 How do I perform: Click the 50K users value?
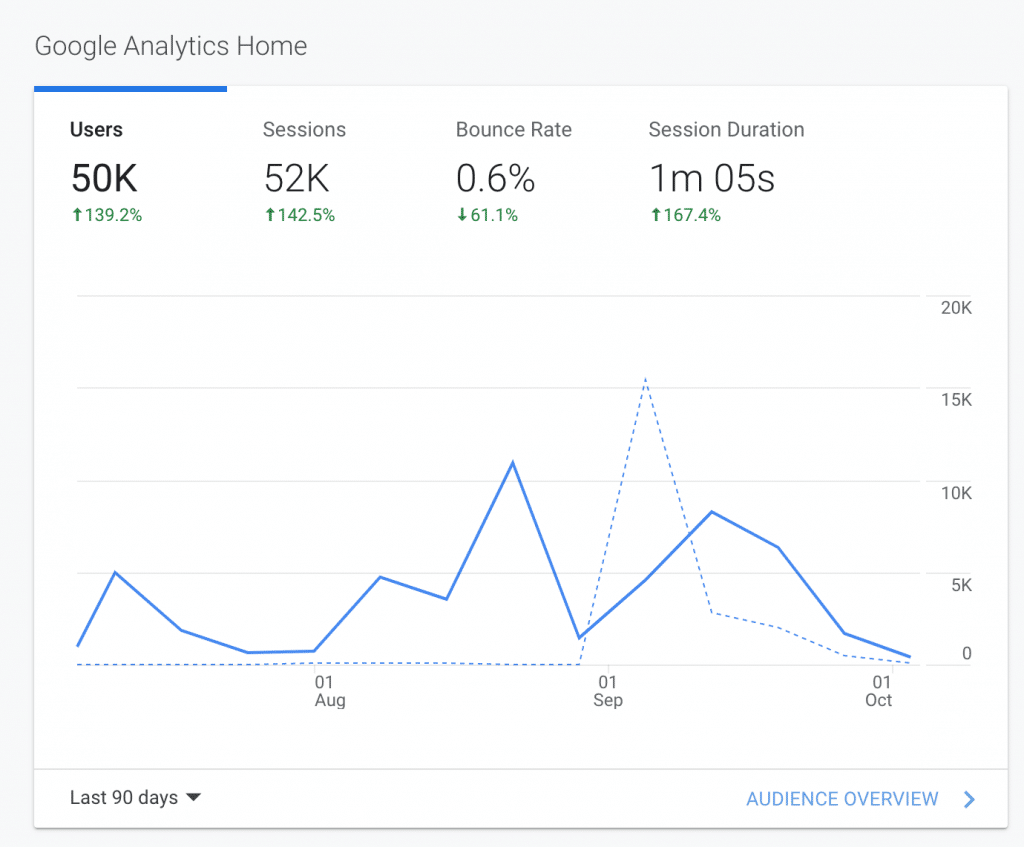pyautogui.click(x=104, y=178)
